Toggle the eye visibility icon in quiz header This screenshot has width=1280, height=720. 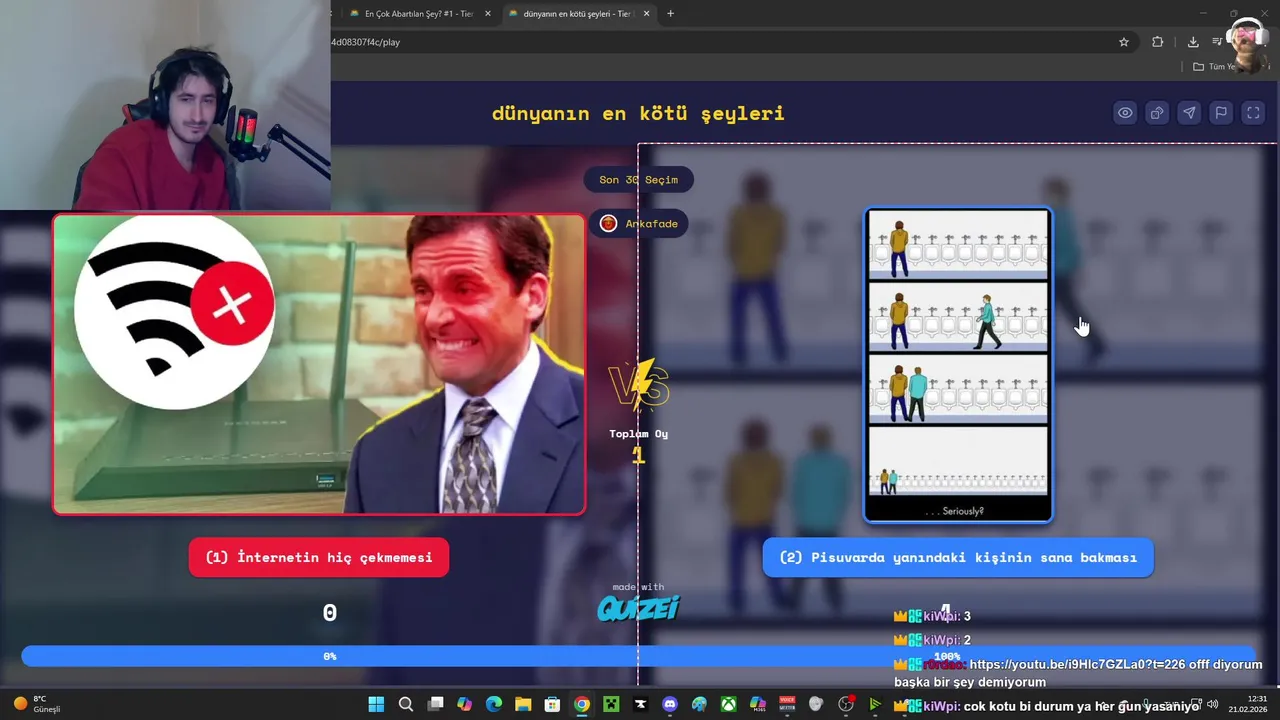[x=1125, y=113]
